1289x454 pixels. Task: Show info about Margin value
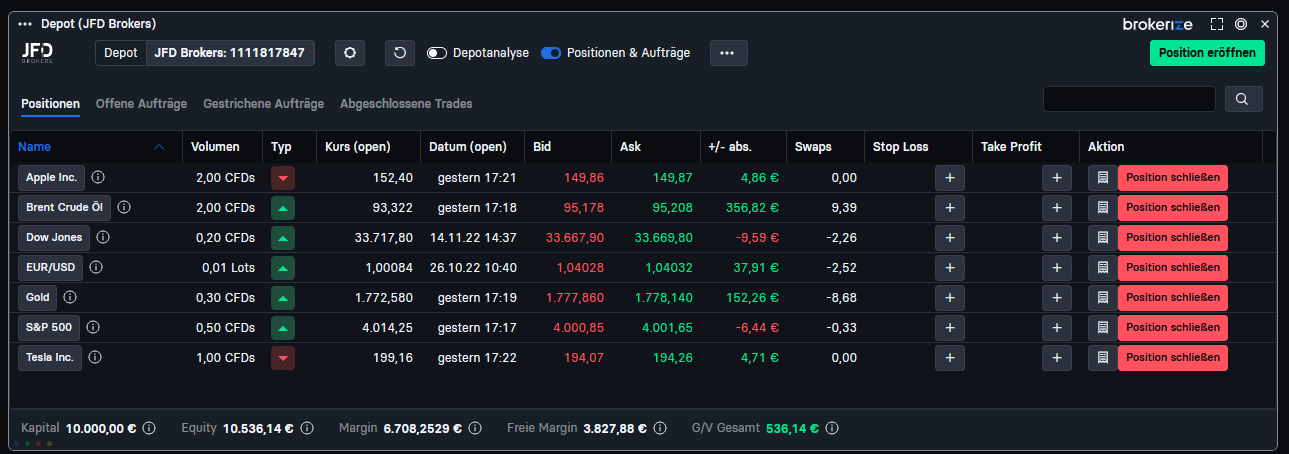[475, 428]
